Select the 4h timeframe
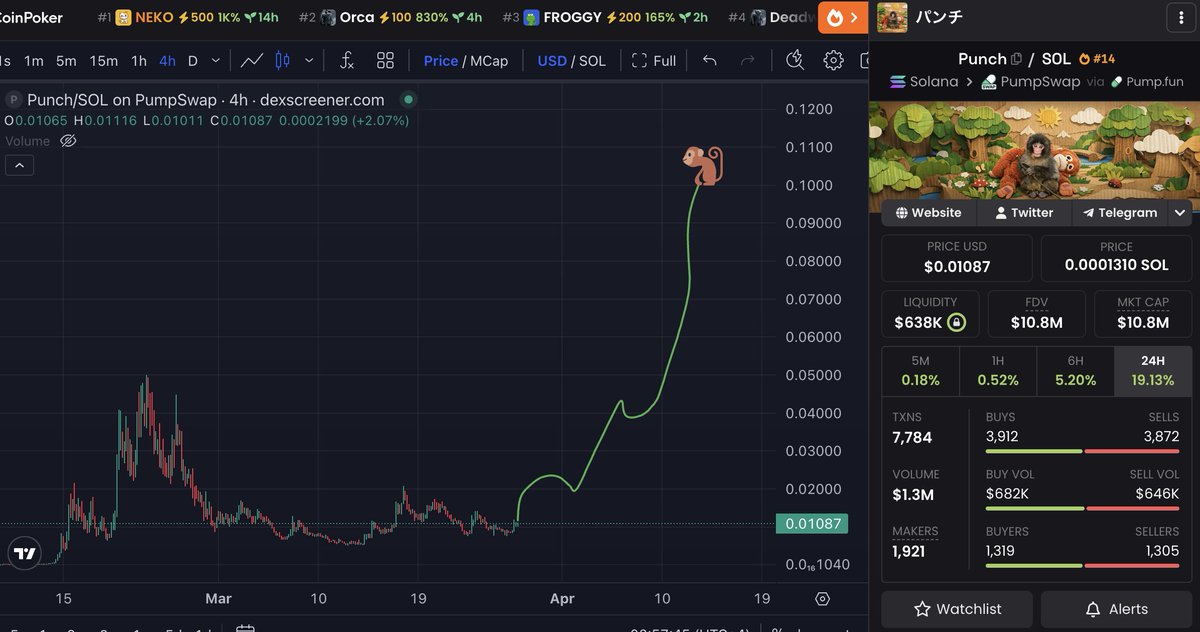This screenshot has height=632, width=1200. (167, 61)
